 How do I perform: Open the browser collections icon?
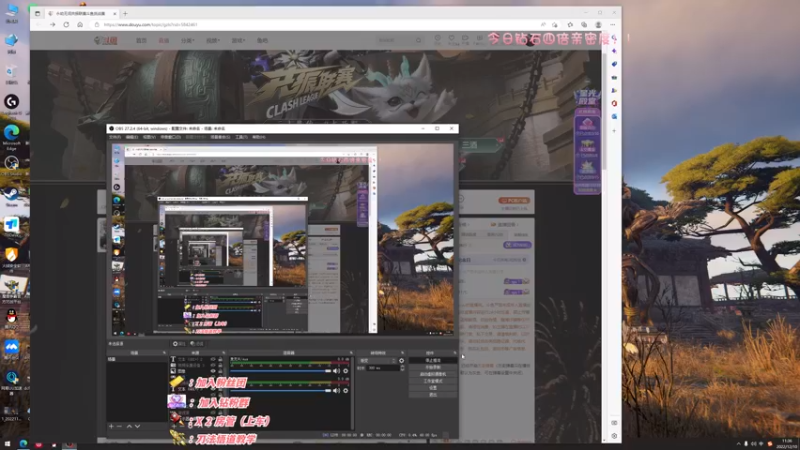584,24
